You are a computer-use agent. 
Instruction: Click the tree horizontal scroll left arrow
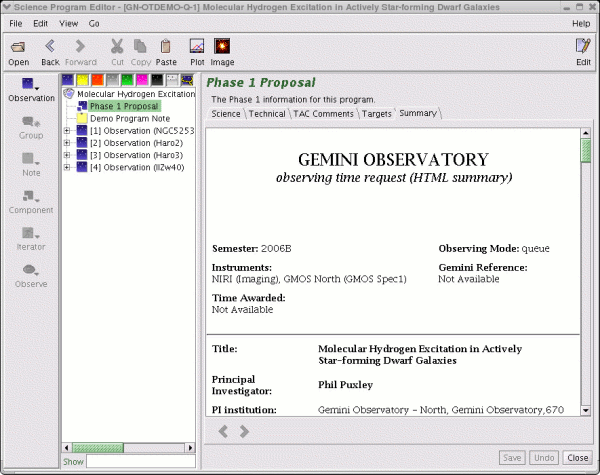tap(67, 447)
